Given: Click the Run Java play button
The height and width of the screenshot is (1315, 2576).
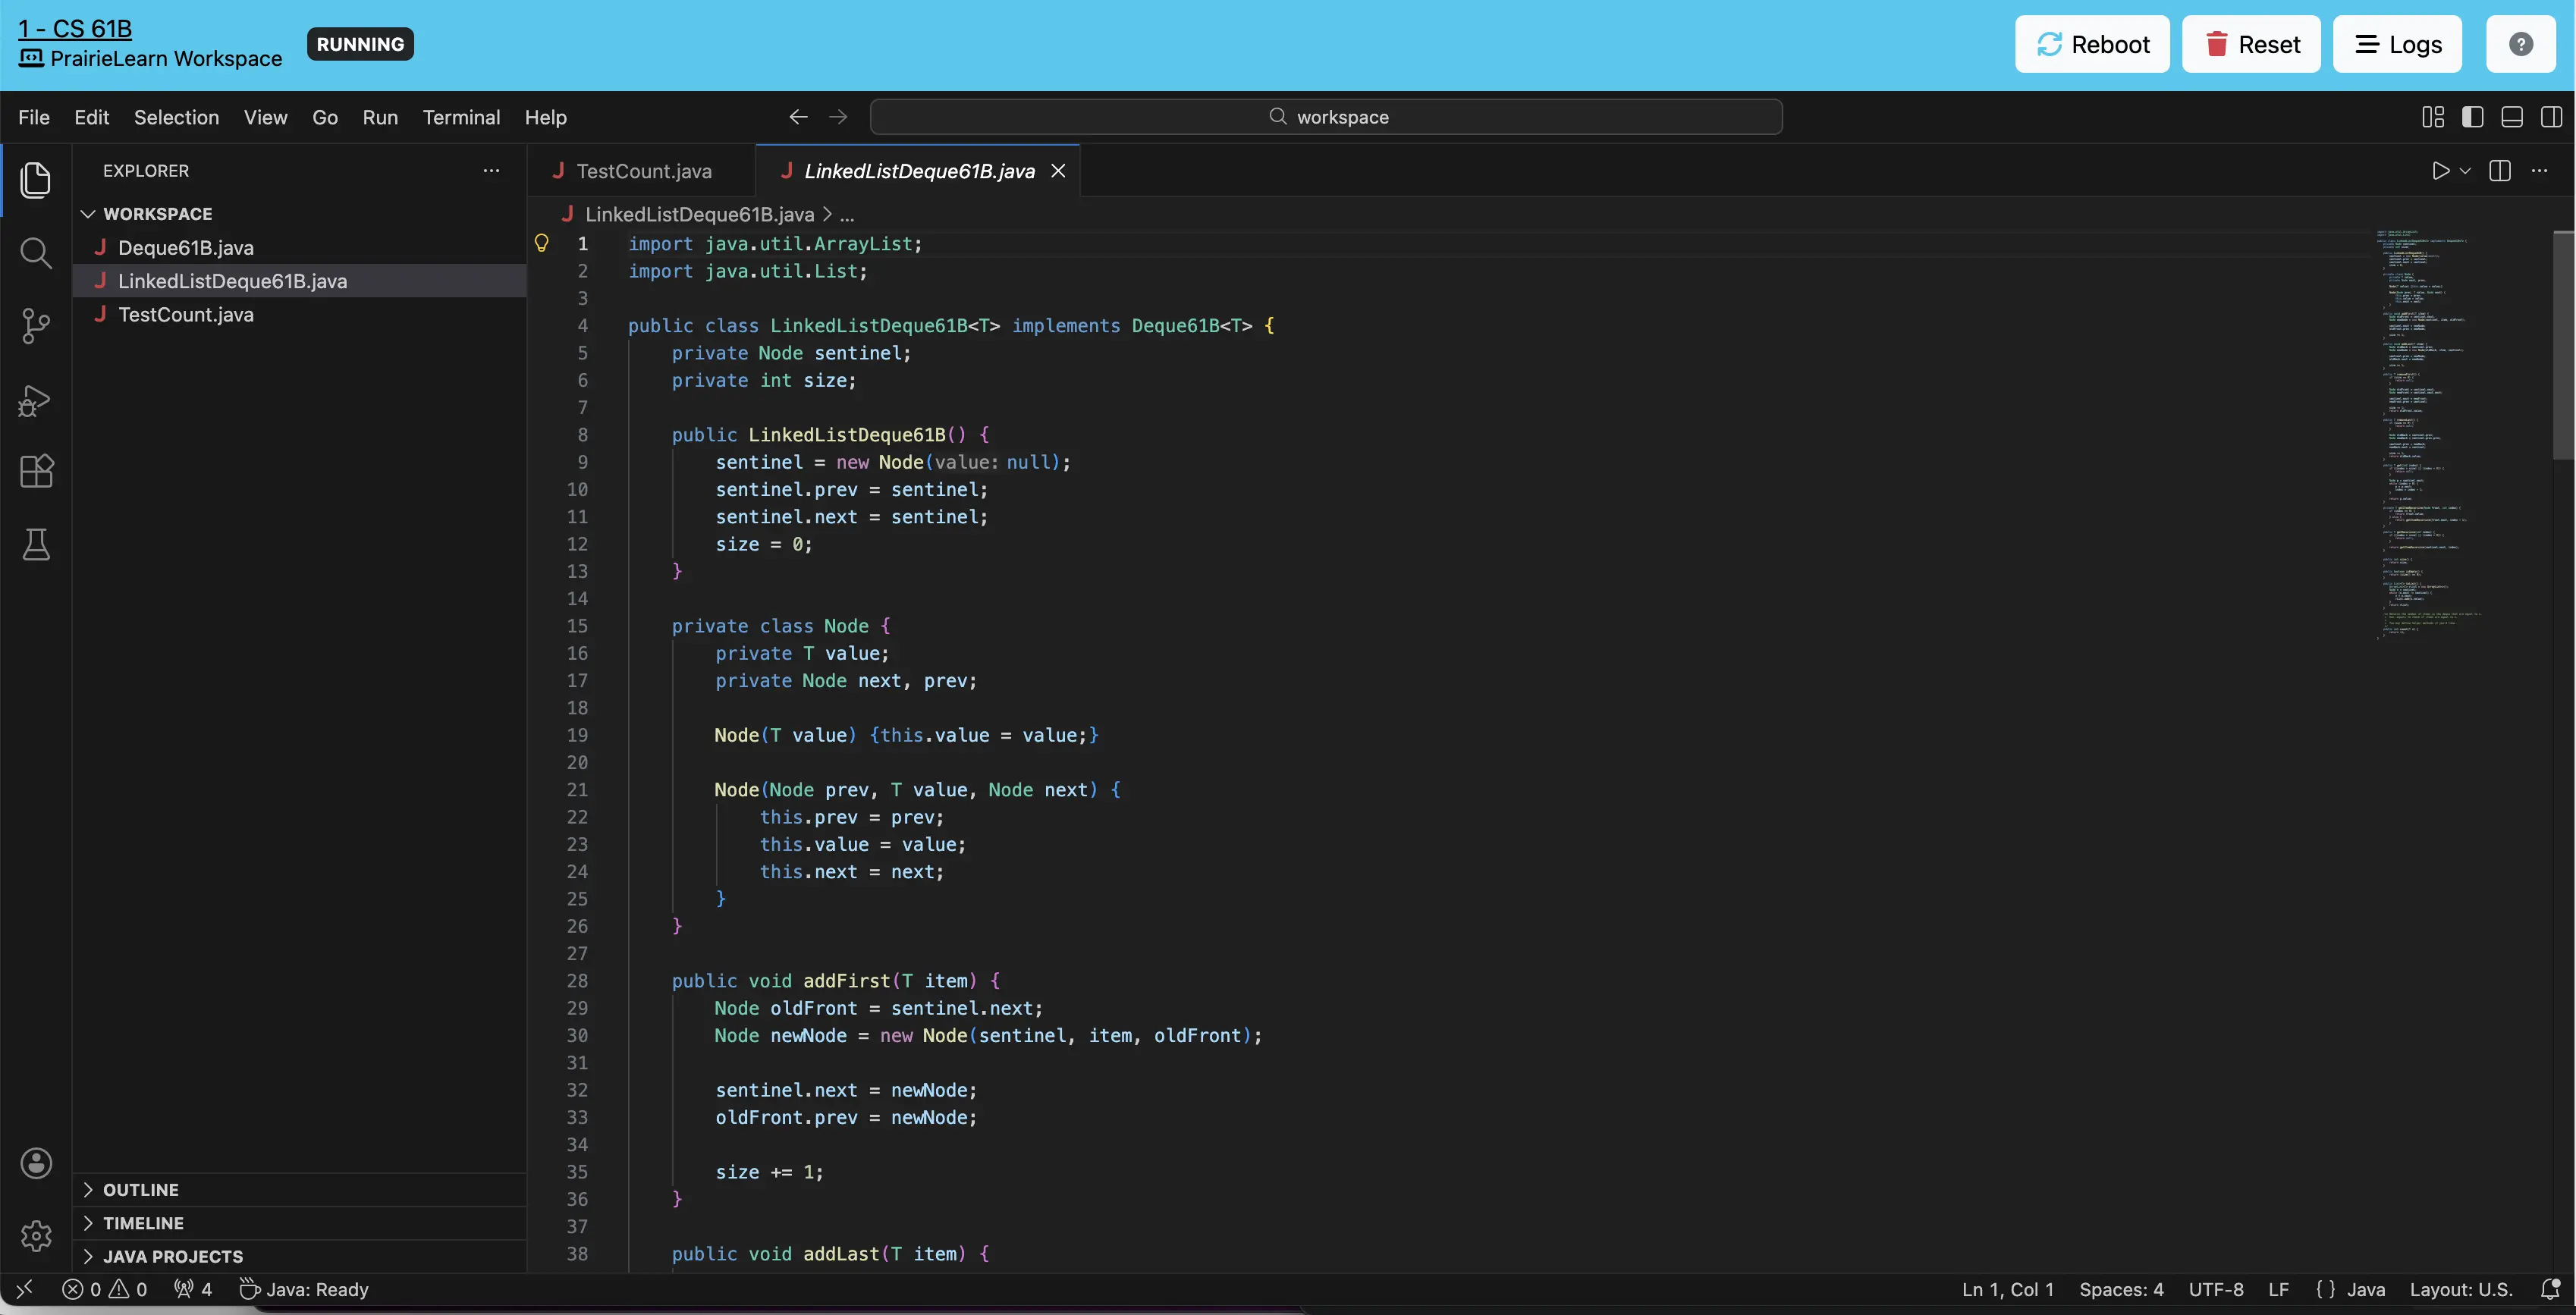Looking at the screenshot, I should [2440, 171].
